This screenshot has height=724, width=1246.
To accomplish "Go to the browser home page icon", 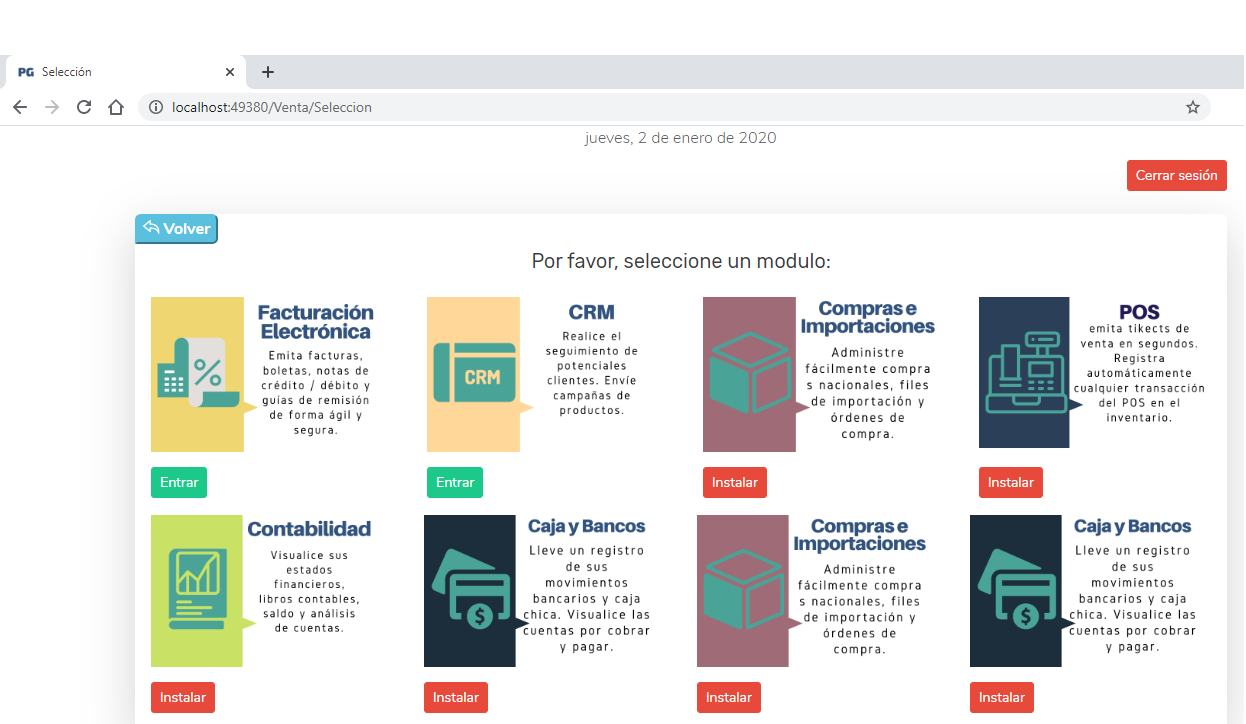I will pos(116,107).
